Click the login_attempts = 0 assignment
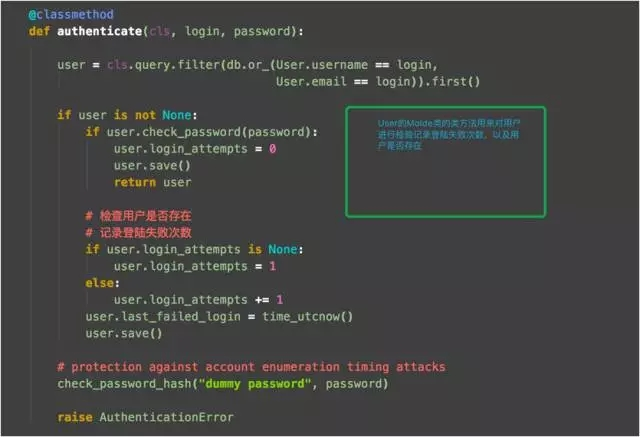640x437 pixels. (195, 149)
